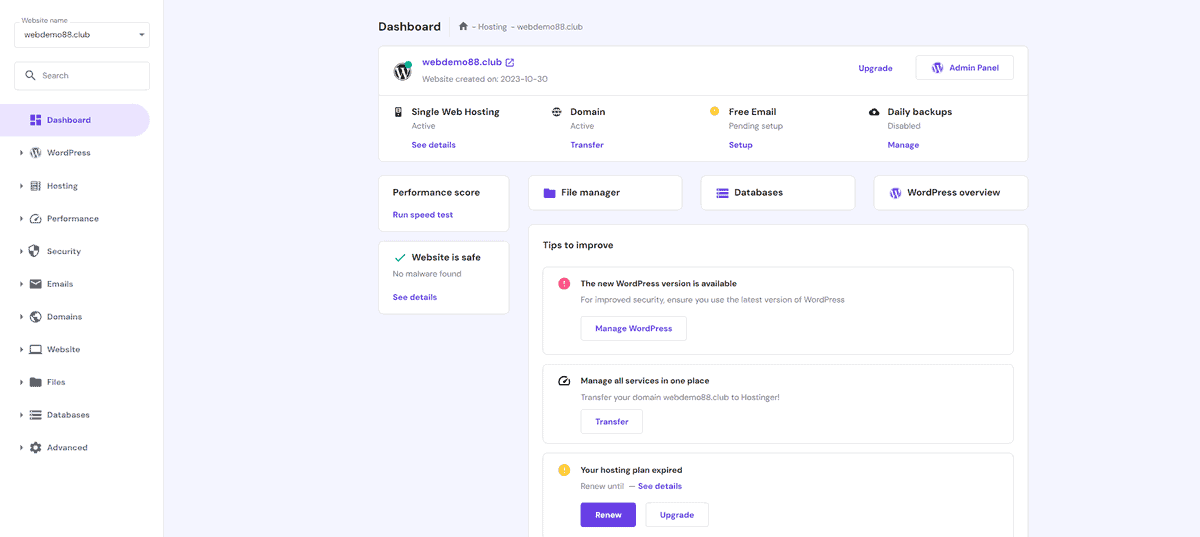Expand the WordPress sidebar section arrow
The width and height of the screenshot is (1200, 537).
[21, 153]
